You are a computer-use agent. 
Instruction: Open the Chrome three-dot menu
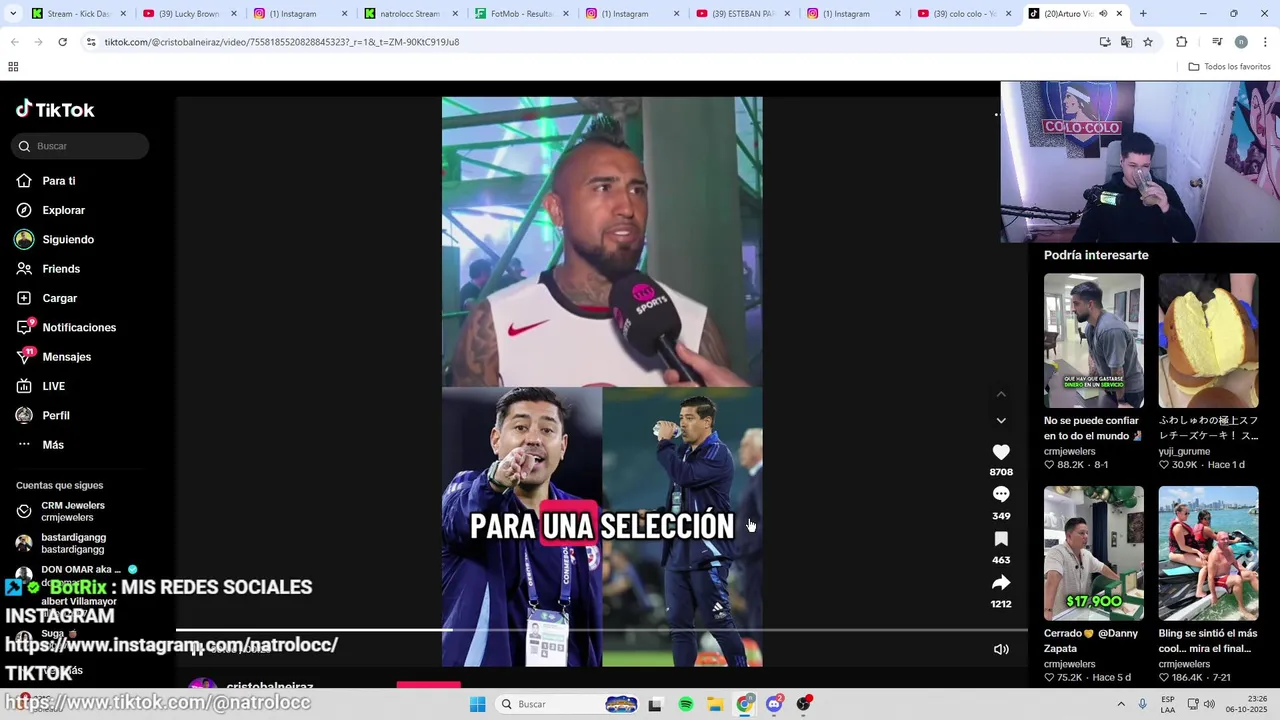click(x=1266, y=42)
